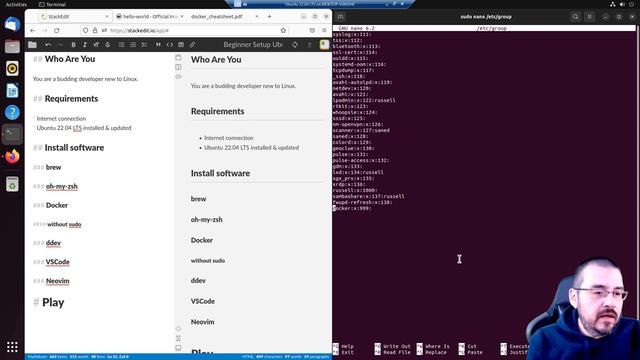Screen dimensions: 640x360
Task: Apply Bold formatting in StackEdit
Action: (73, 44)
